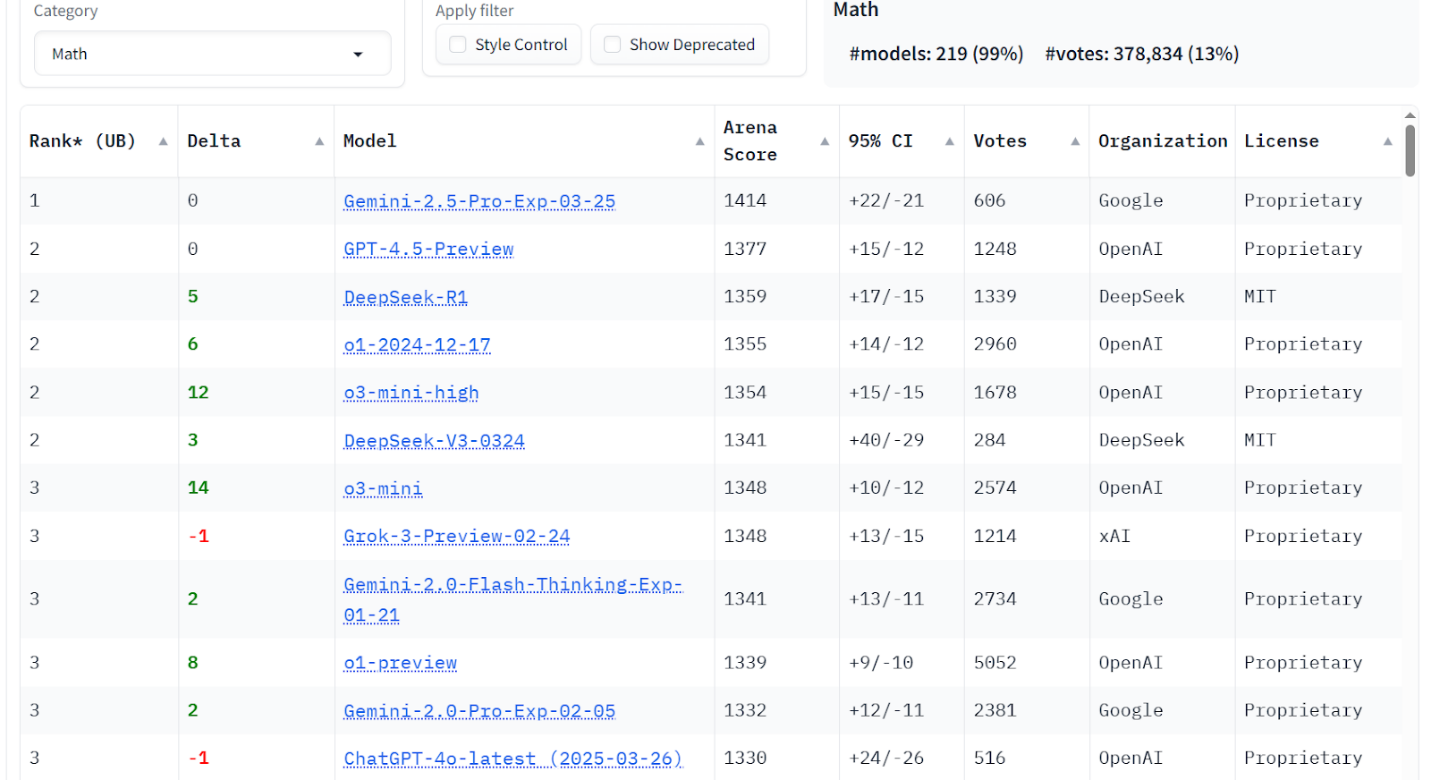Click the o1-preview model link
Viewport: 1431px width, 780px height.
click(400, 663)
